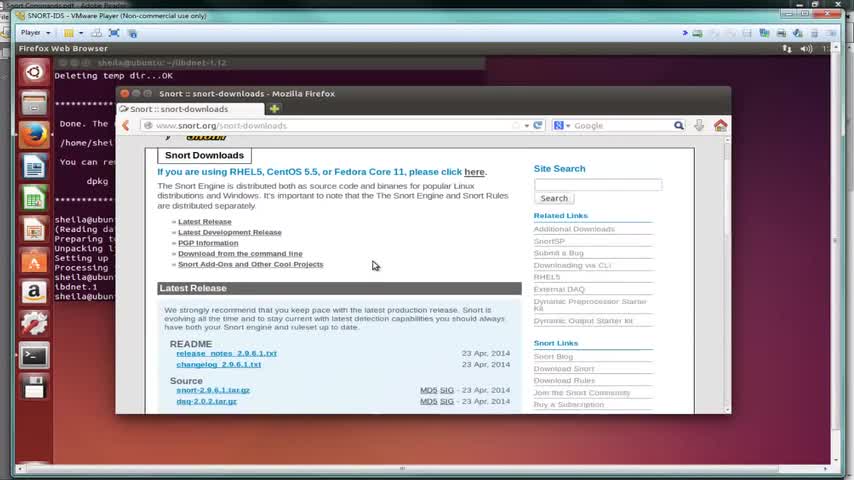Open the Ubuntu Dash from the launcher

click(x=34, y=72)
